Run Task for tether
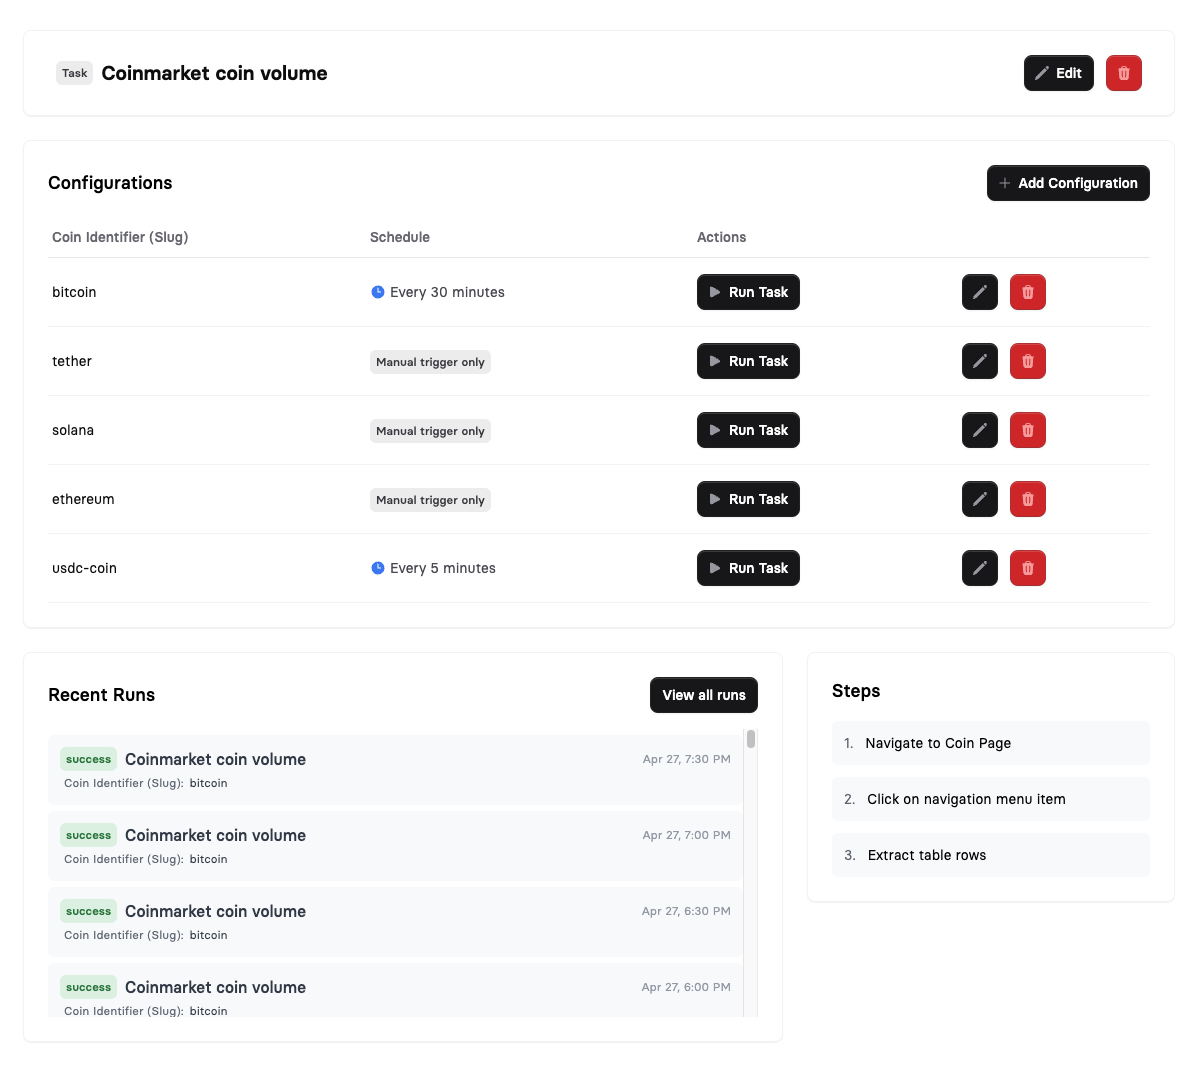 [x=748, y=361]
